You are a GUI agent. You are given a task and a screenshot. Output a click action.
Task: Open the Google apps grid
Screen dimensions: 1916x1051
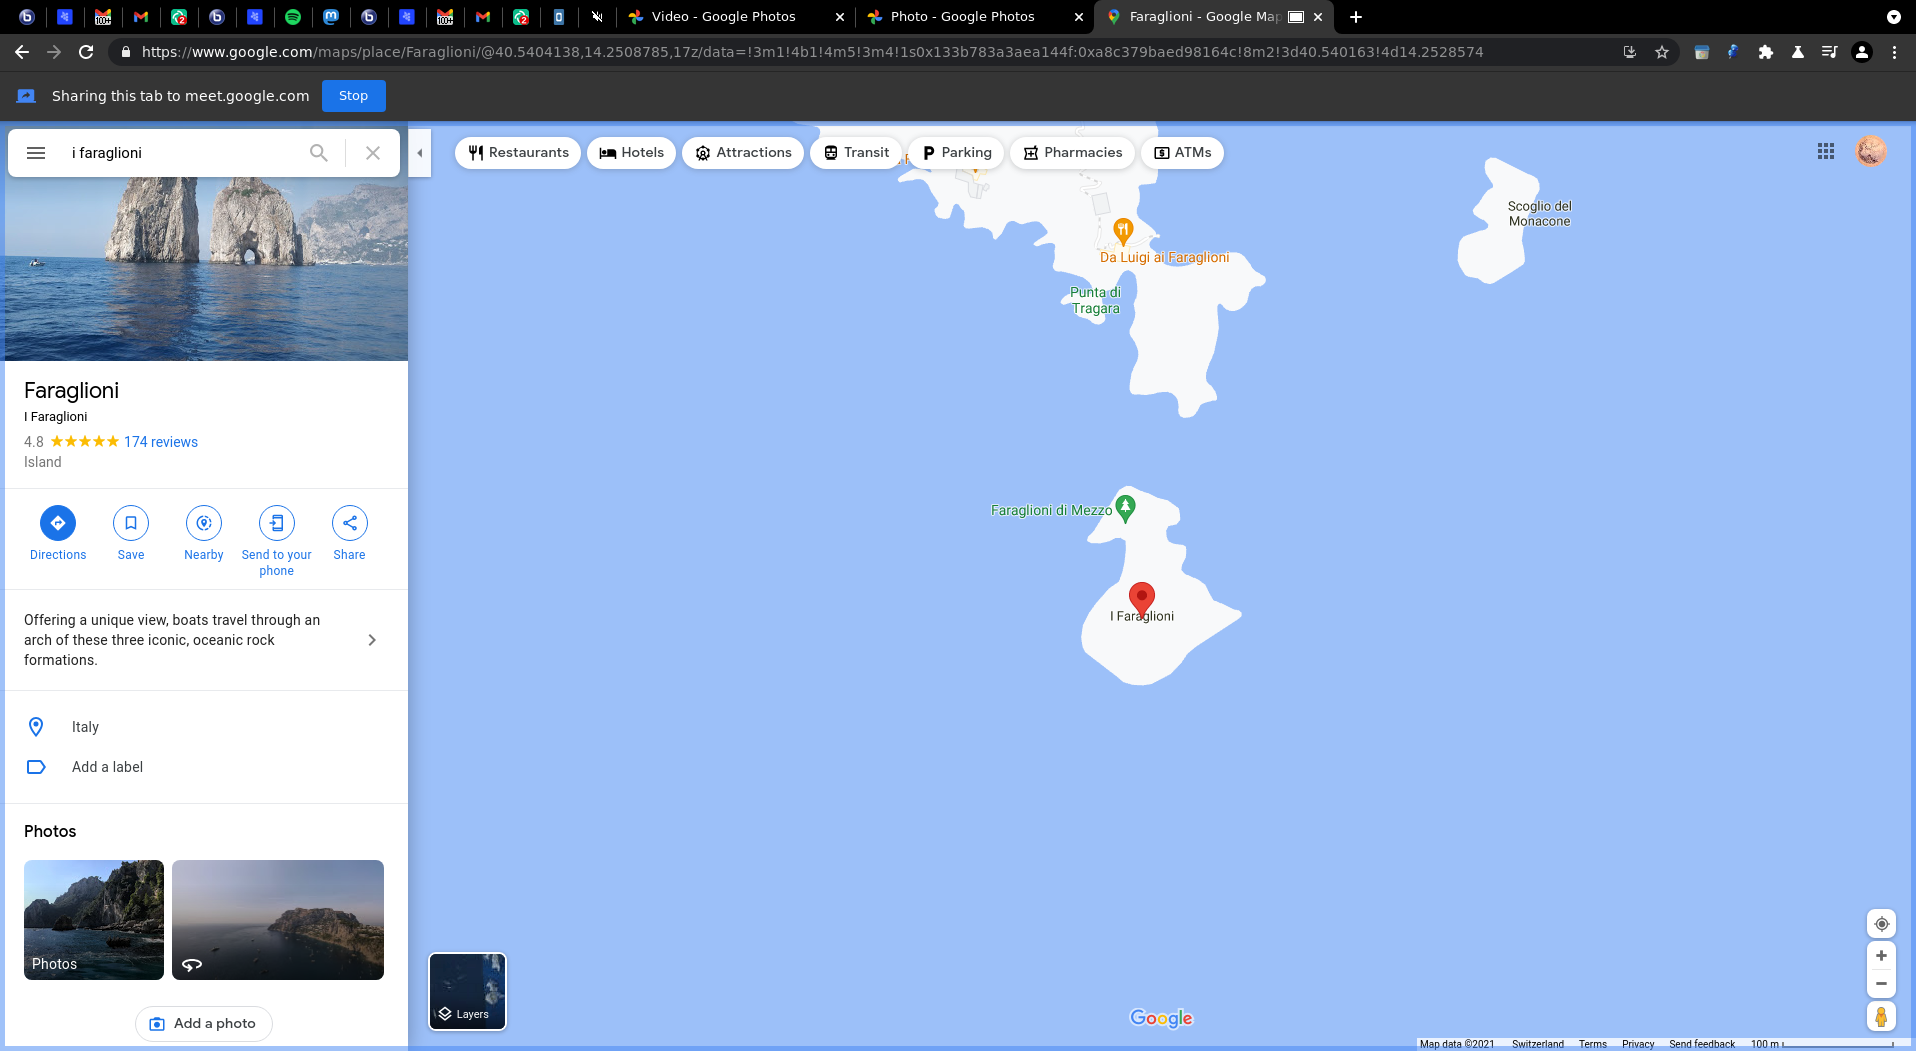[x=1826, y=151]
